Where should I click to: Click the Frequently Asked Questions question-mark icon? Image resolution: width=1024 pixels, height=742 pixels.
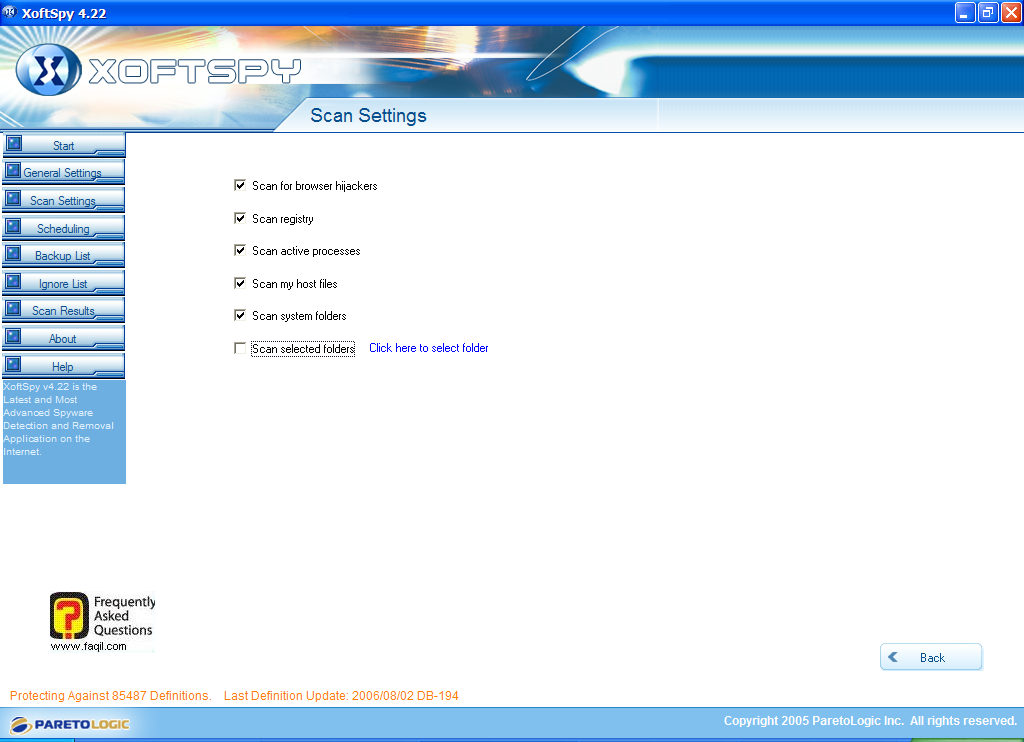[x=67, y=614]
